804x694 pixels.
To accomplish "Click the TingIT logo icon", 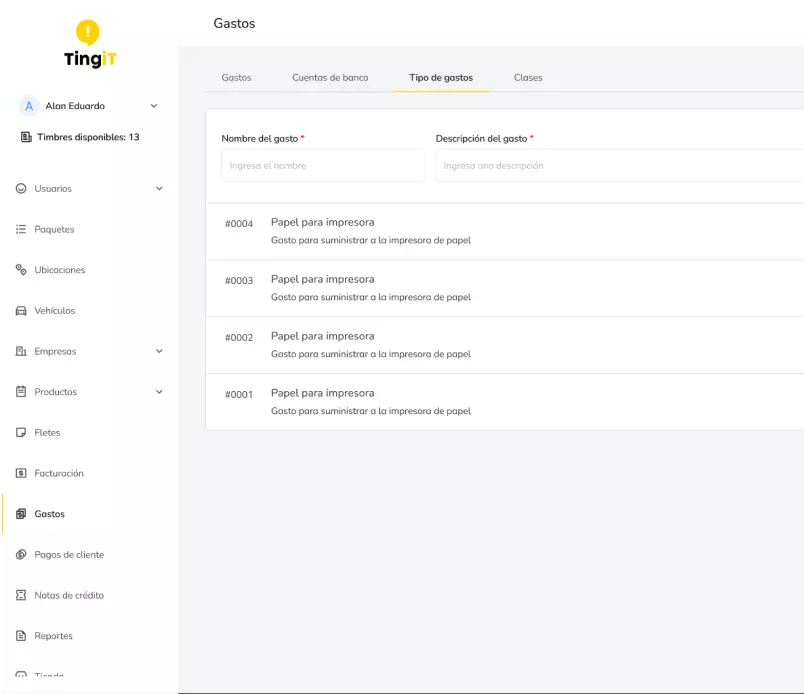I will (89, 33).
